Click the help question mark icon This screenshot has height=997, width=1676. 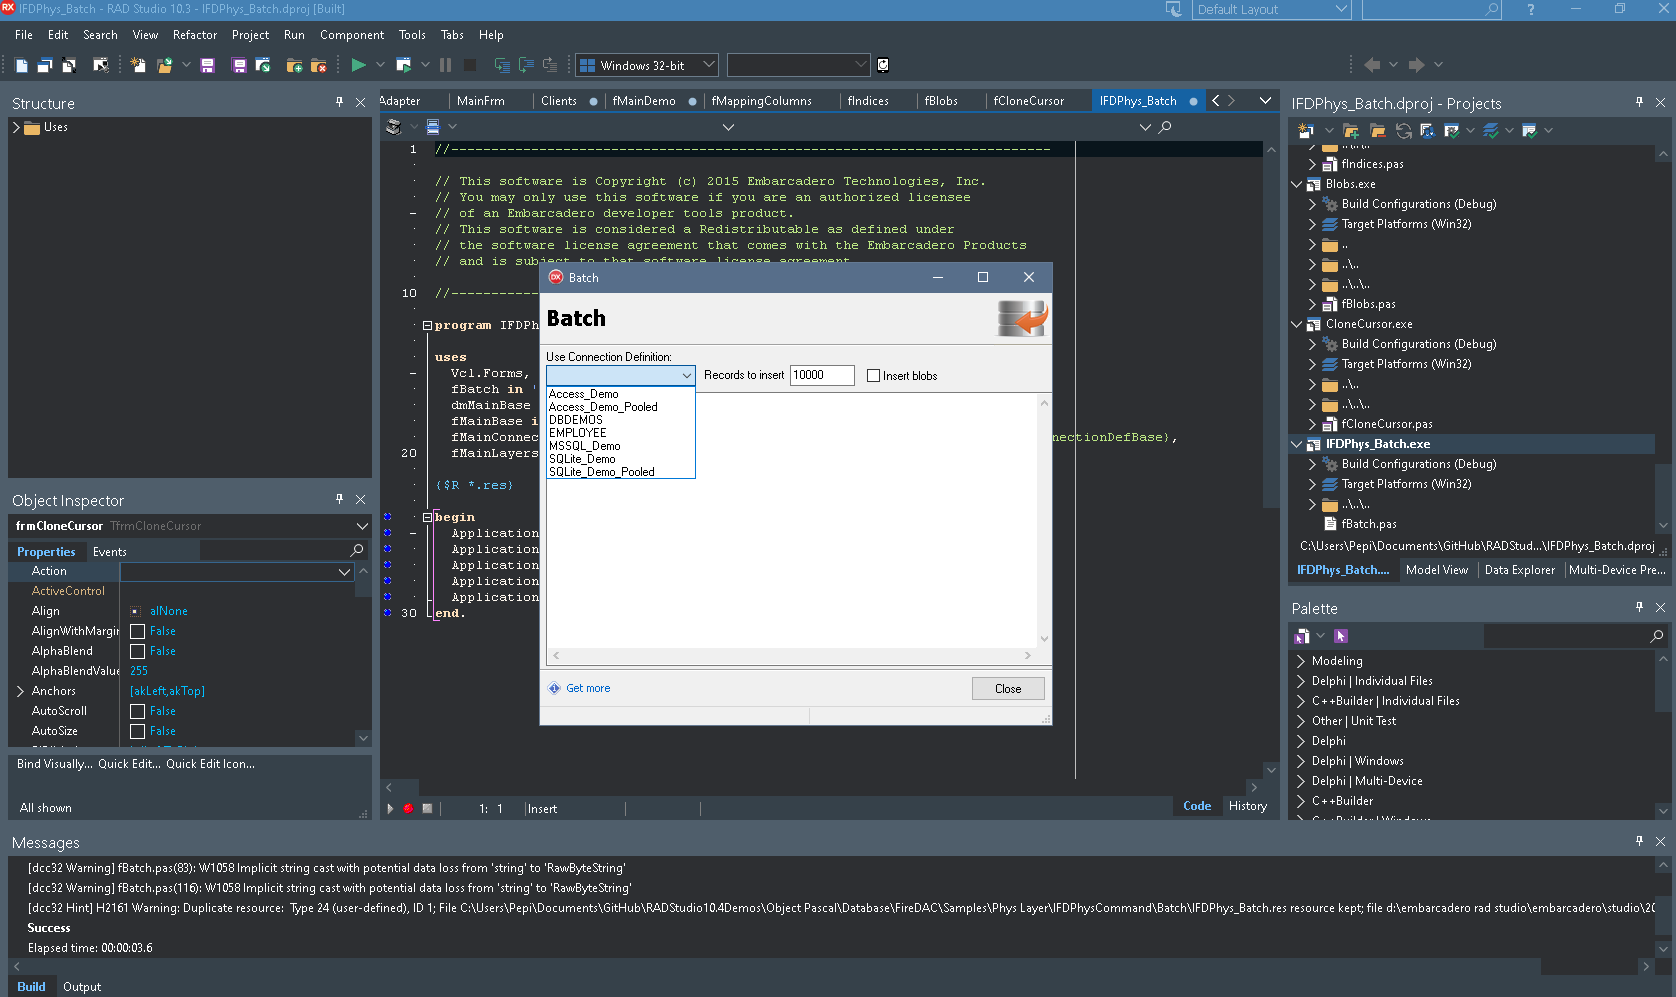tap(1531, 9)
